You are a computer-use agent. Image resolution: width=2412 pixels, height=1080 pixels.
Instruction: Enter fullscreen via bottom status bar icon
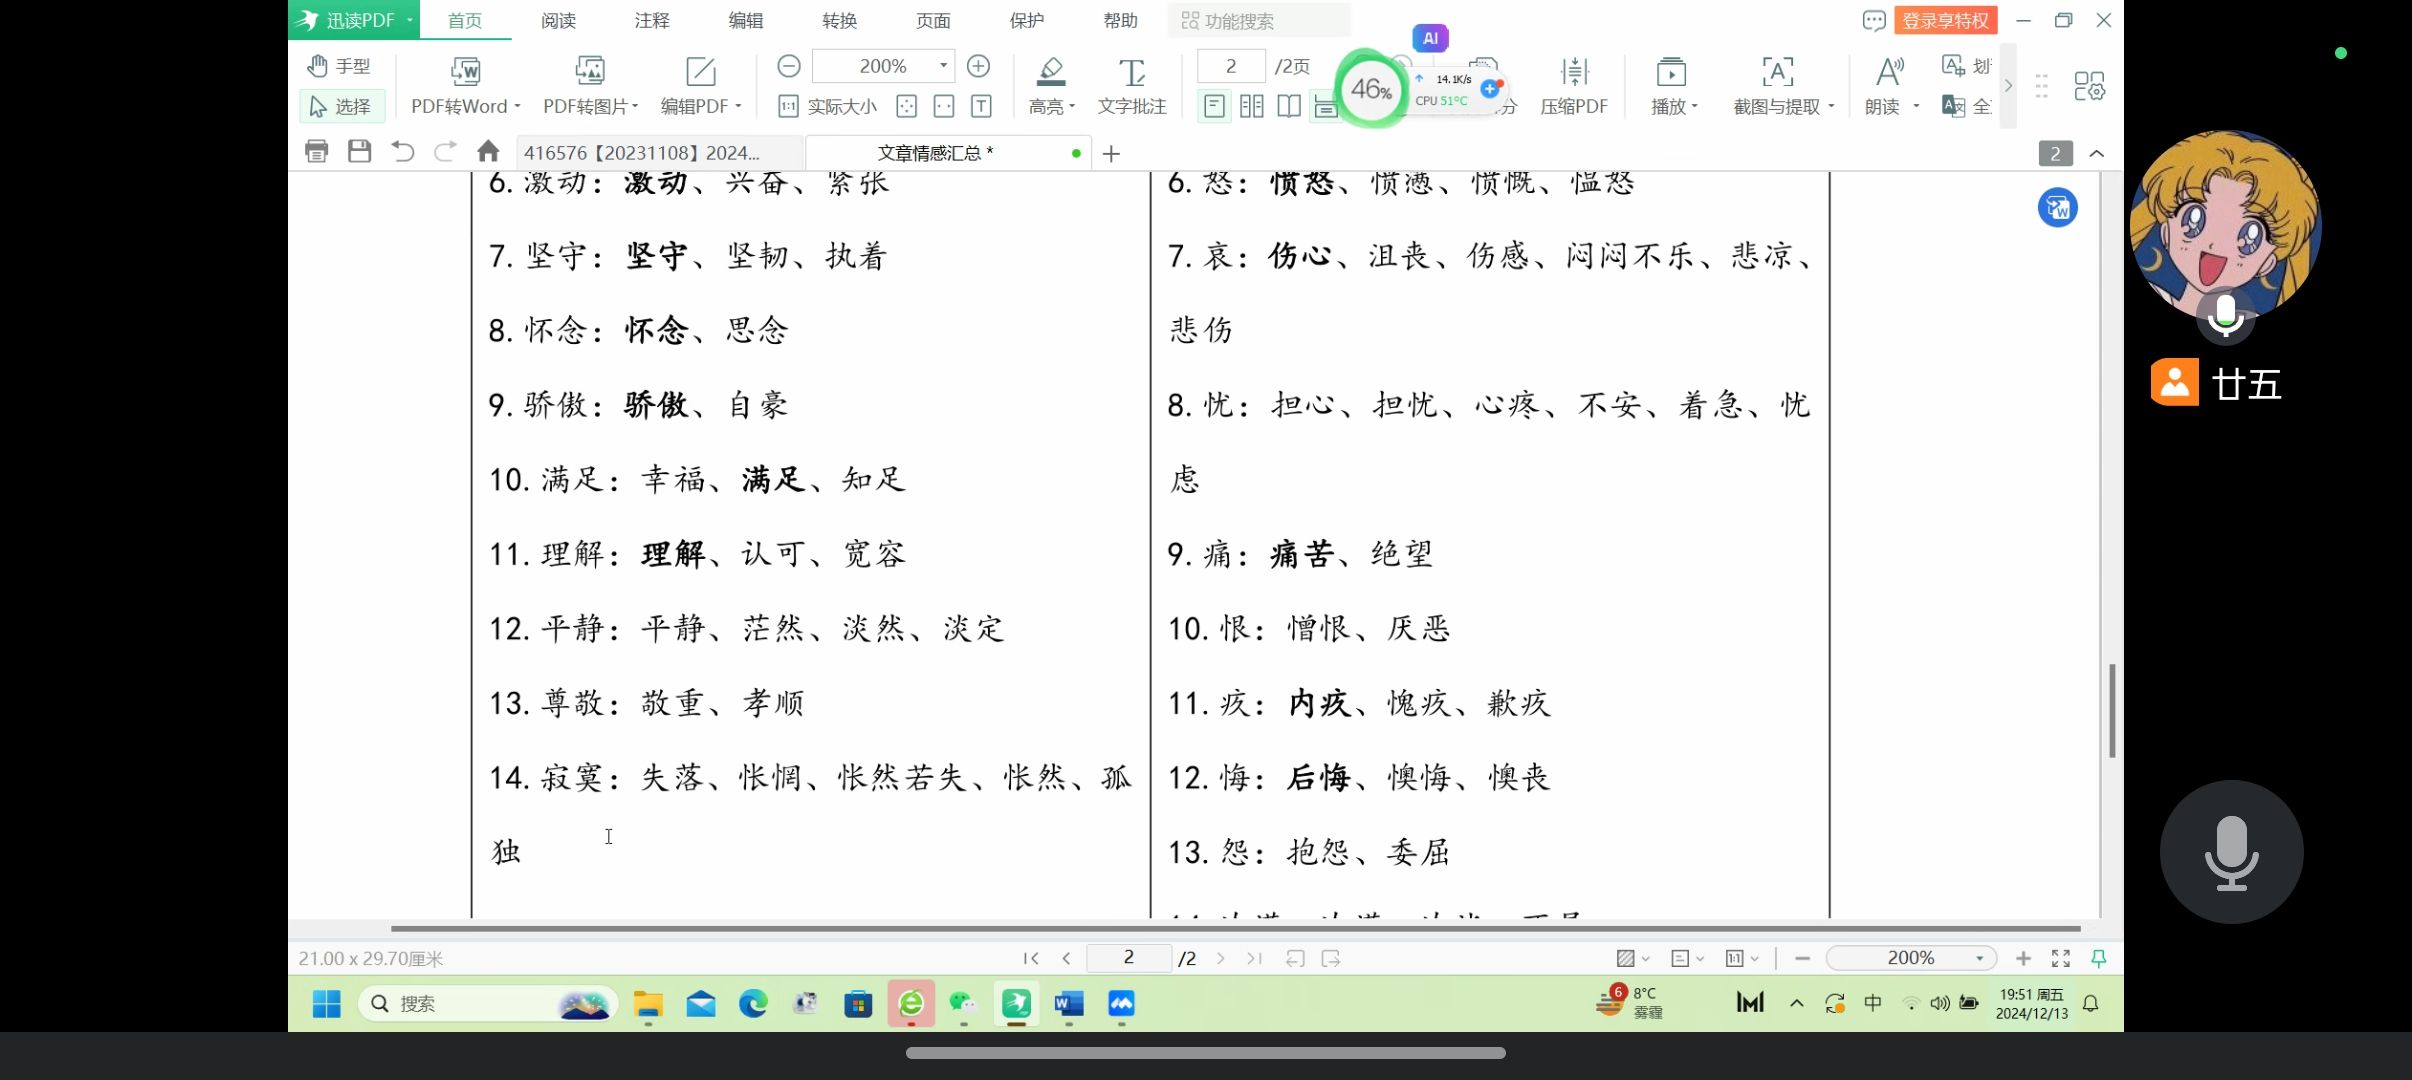tap(2061, 958)
